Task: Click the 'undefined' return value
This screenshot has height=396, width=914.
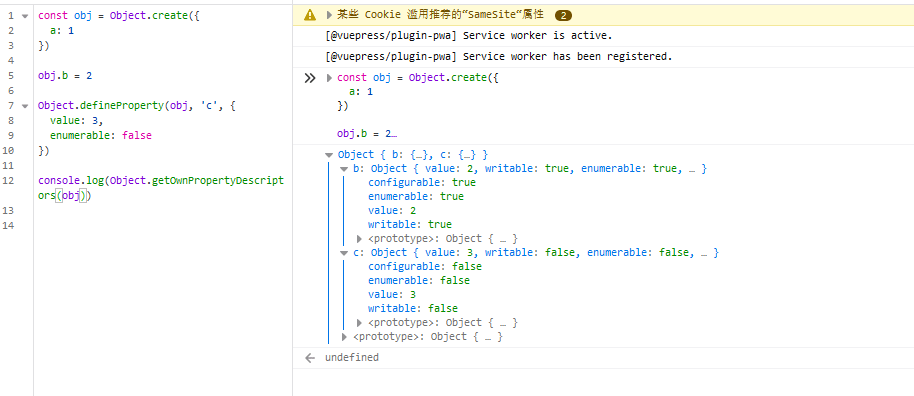Action: click(x=352, y=358)
